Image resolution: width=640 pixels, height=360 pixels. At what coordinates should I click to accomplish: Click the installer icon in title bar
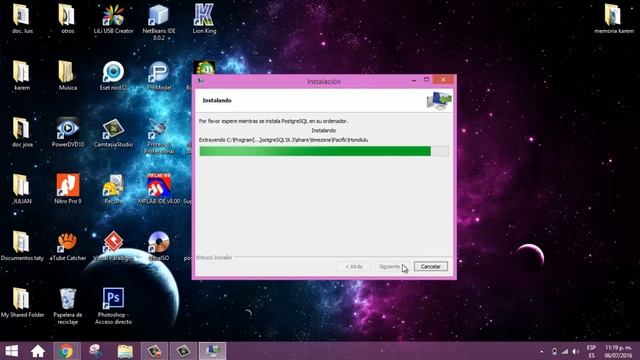pyautogui.click(x=200, y=81)
